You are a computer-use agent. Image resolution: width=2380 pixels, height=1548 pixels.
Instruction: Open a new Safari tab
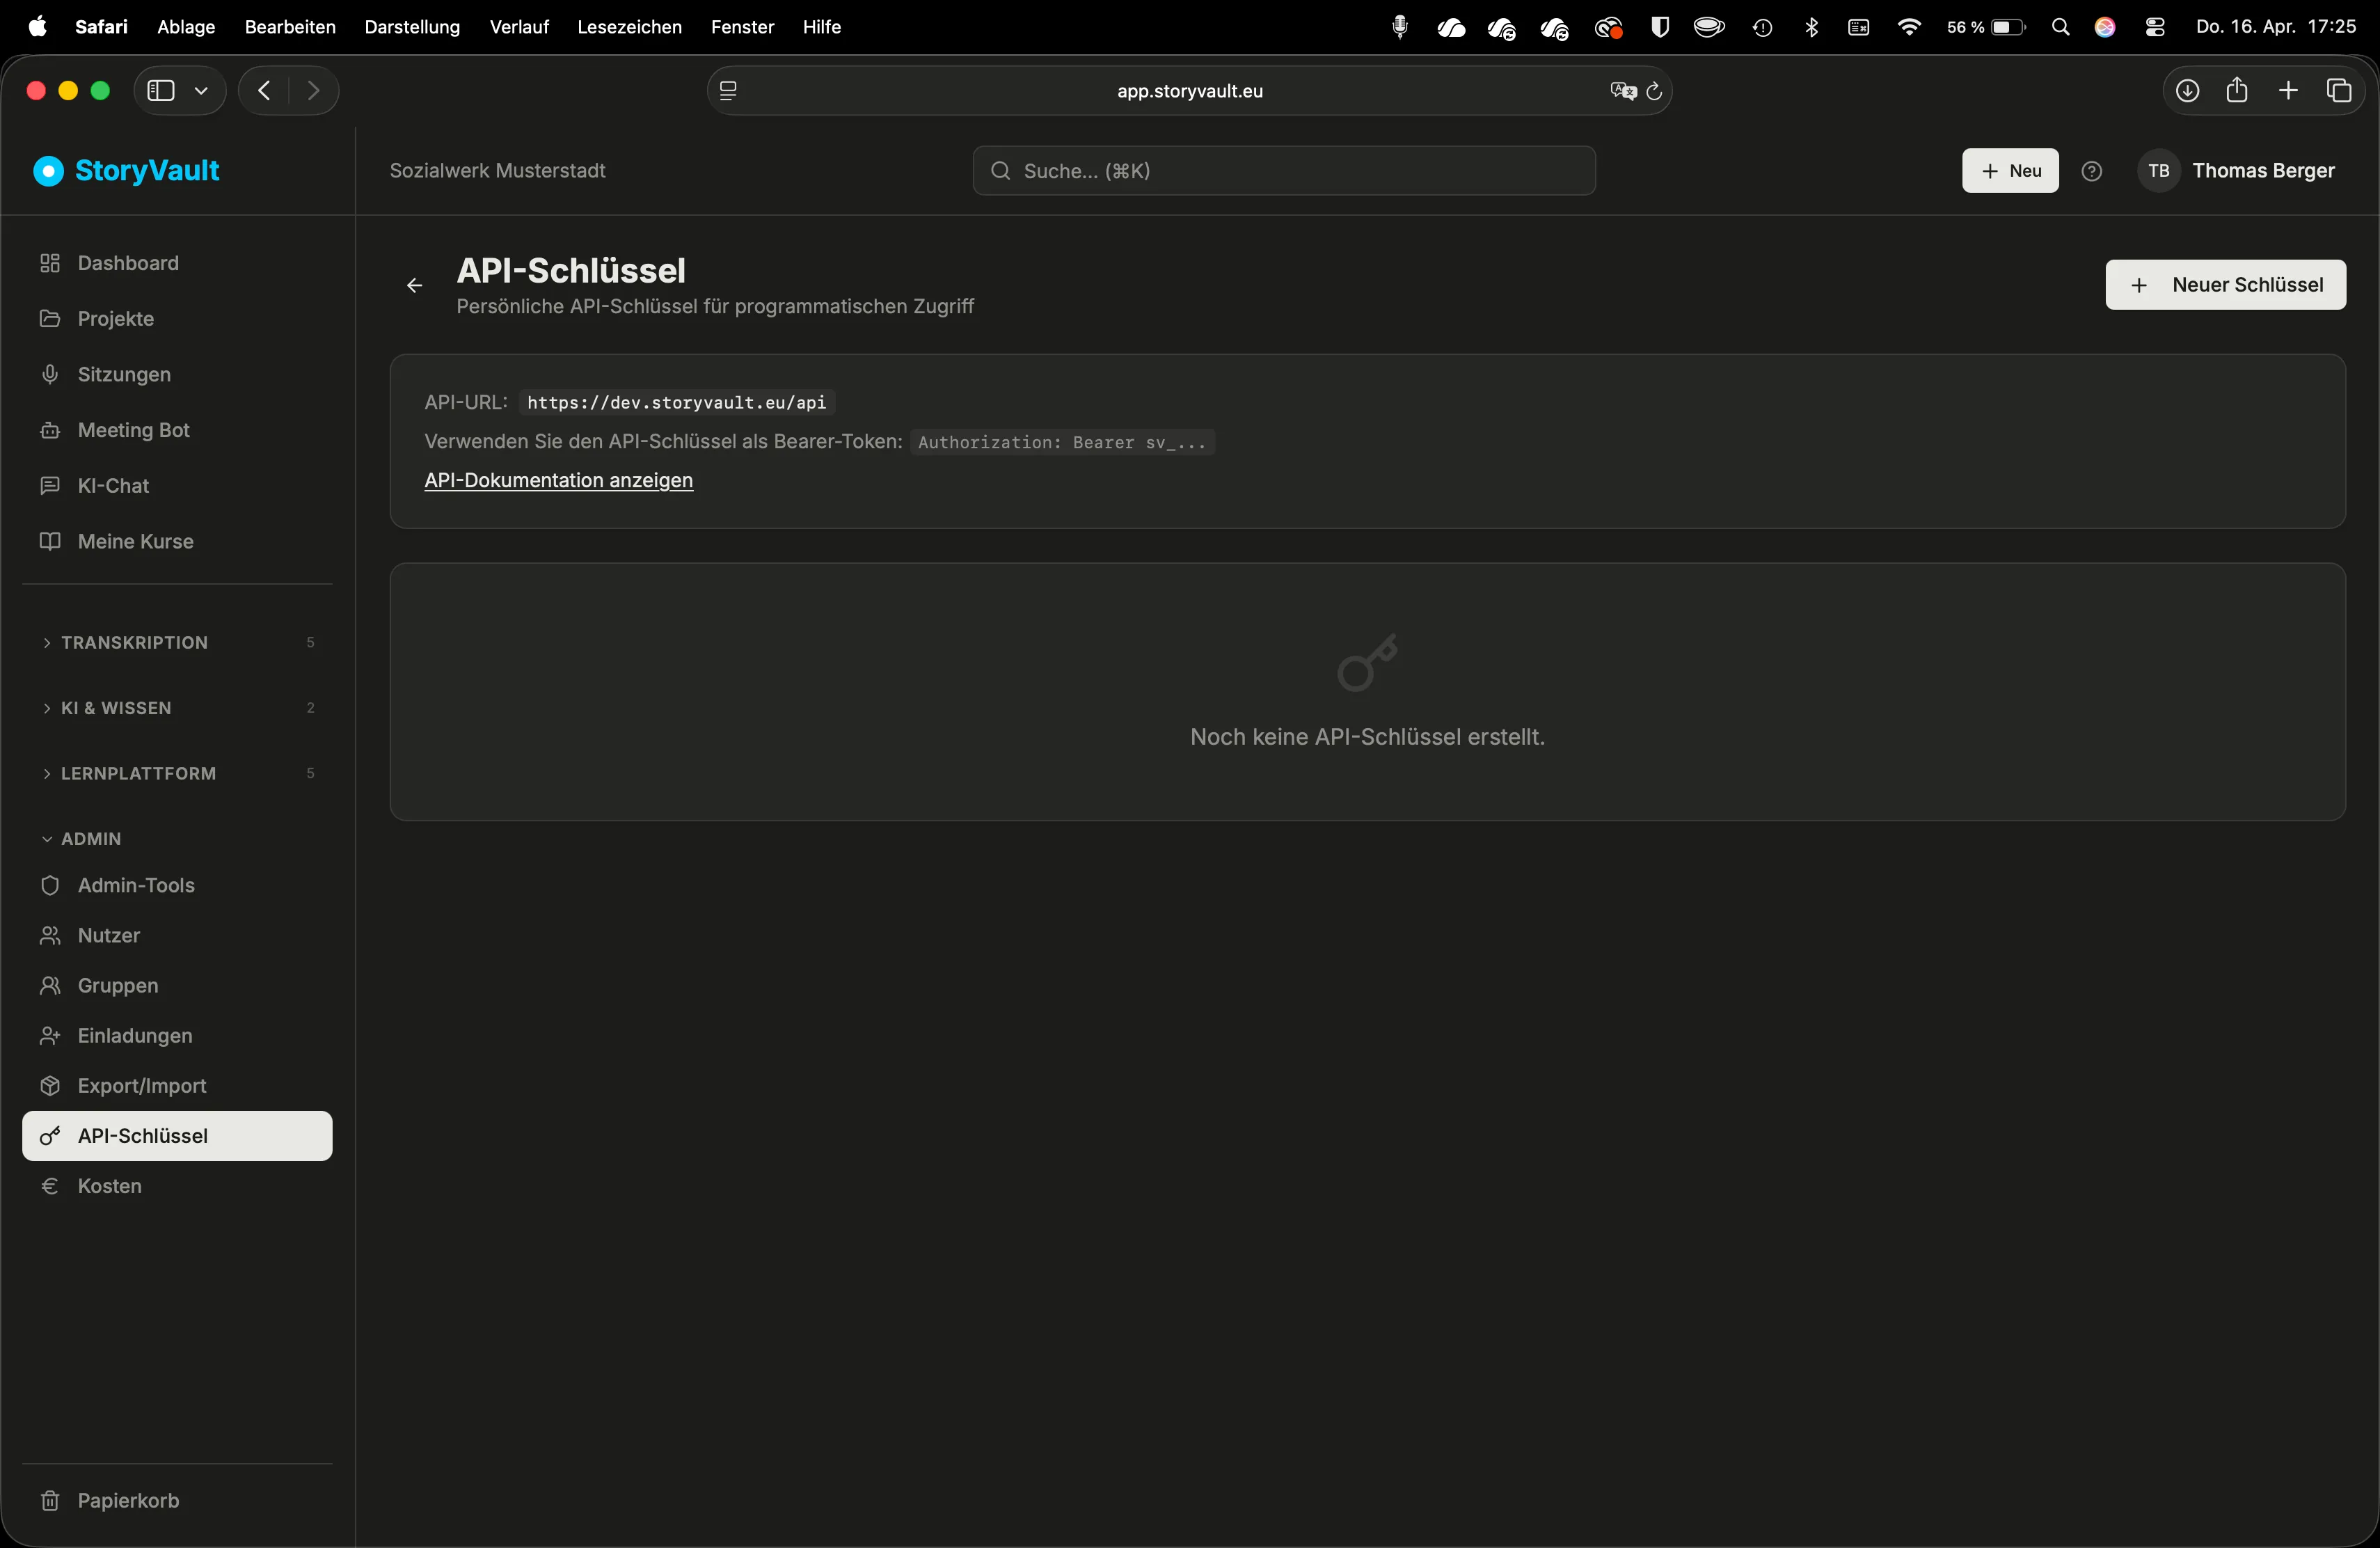pyautogui.click(x=2288, y=91)
